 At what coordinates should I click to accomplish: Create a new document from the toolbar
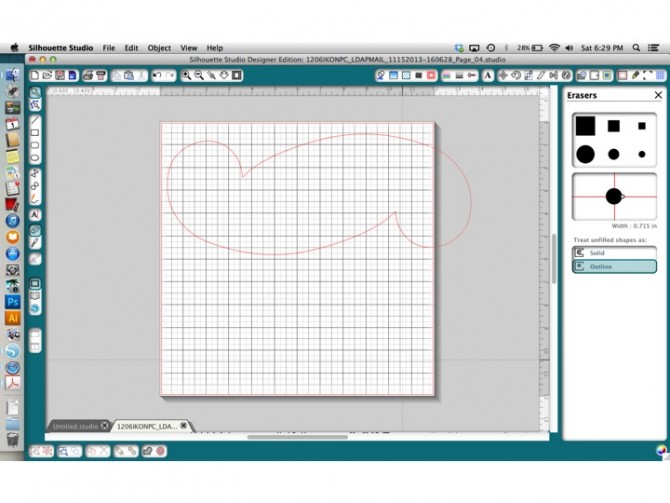click(35, 76)
